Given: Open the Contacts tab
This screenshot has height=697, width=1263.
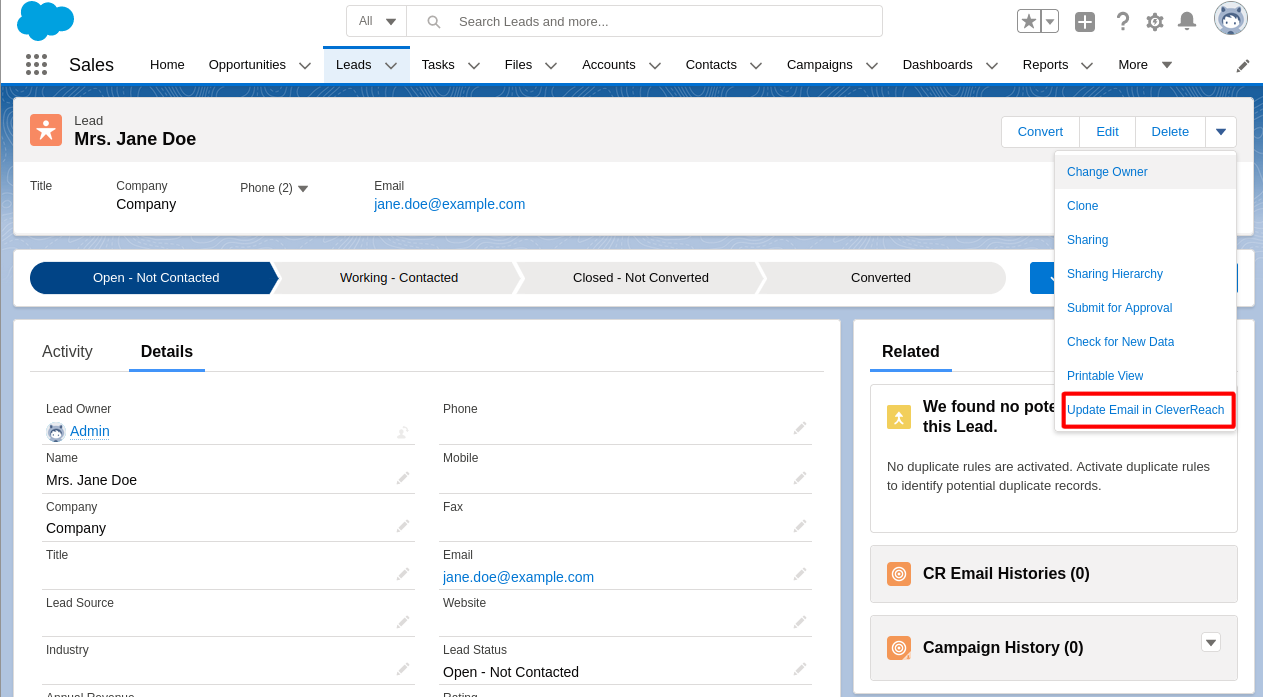Looking at the screenshot, I should [711, 65].
